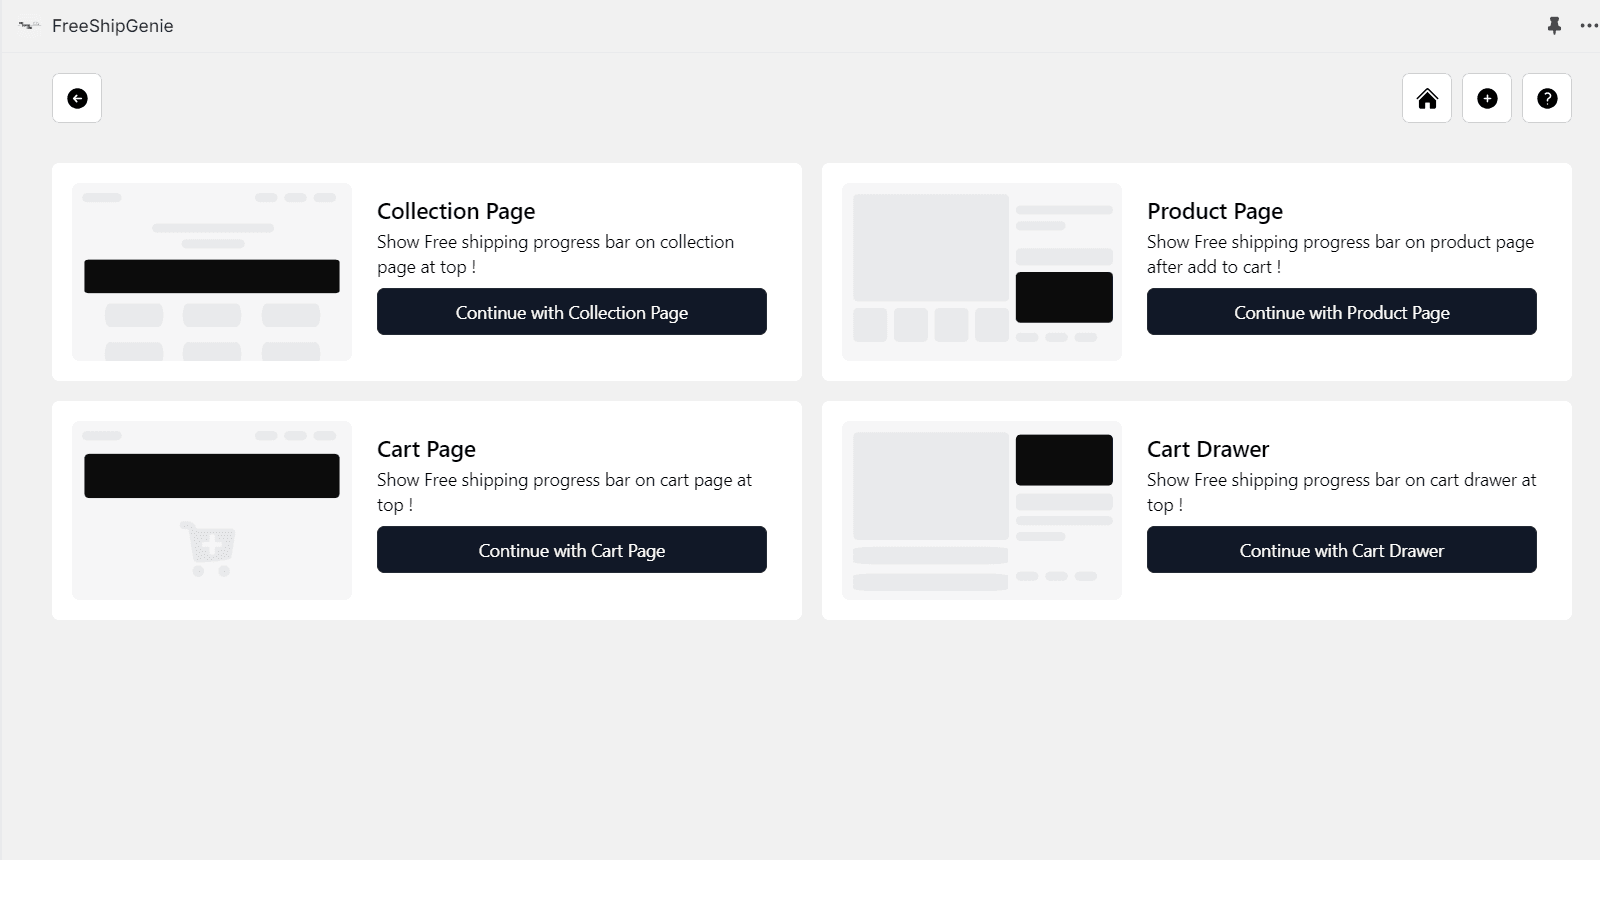Click the Product Page heading
The image size is (1600, 900).
click(x=1214, y=211)
